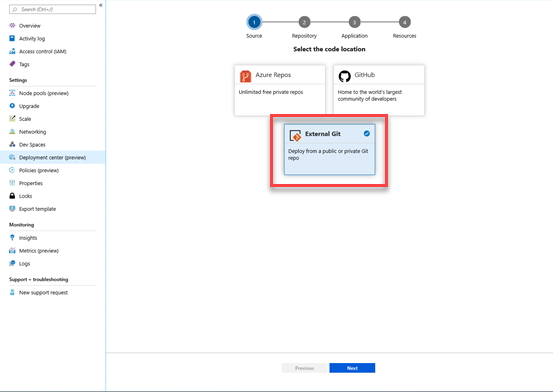Click the External Git logo icon
Image resolution: width=553 pixels, height=392 pixels.
click(x=295, y=135)
